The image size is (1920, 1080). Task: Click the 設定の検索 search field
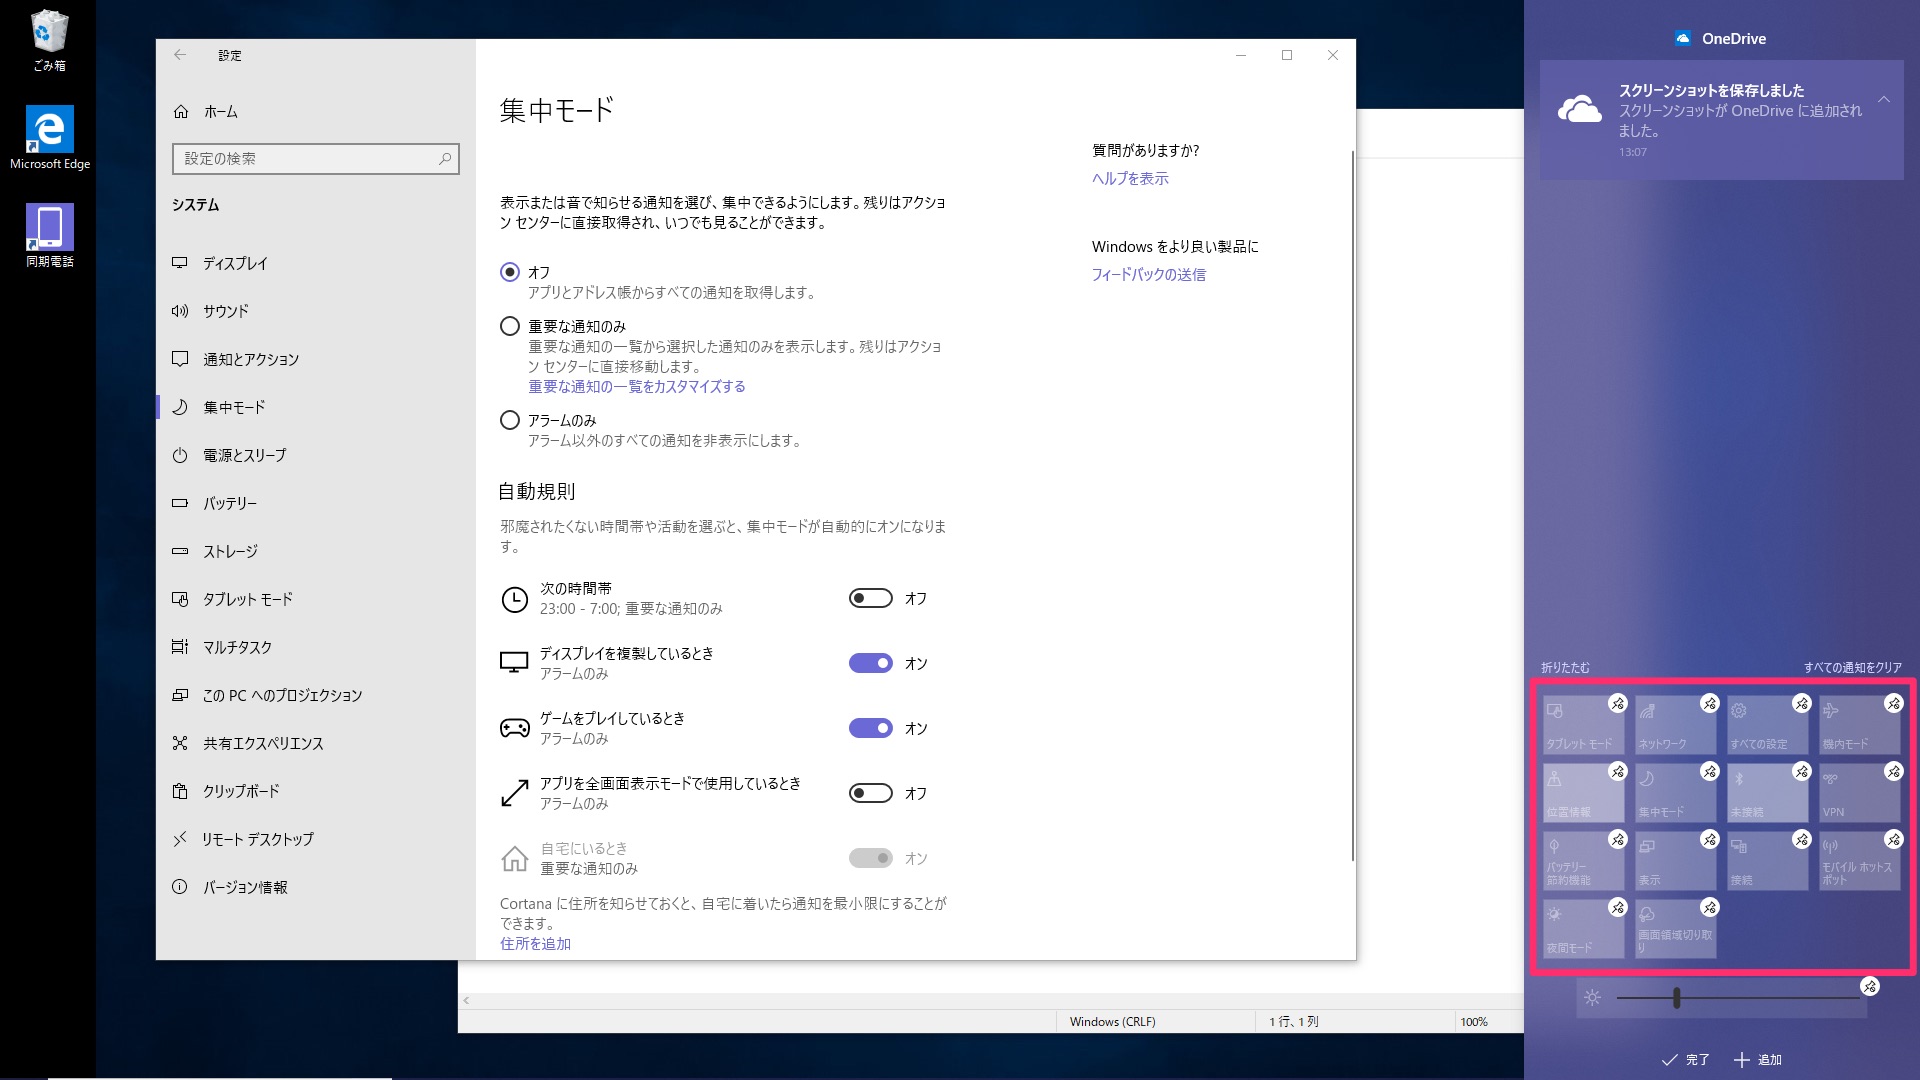coord(316,158)
